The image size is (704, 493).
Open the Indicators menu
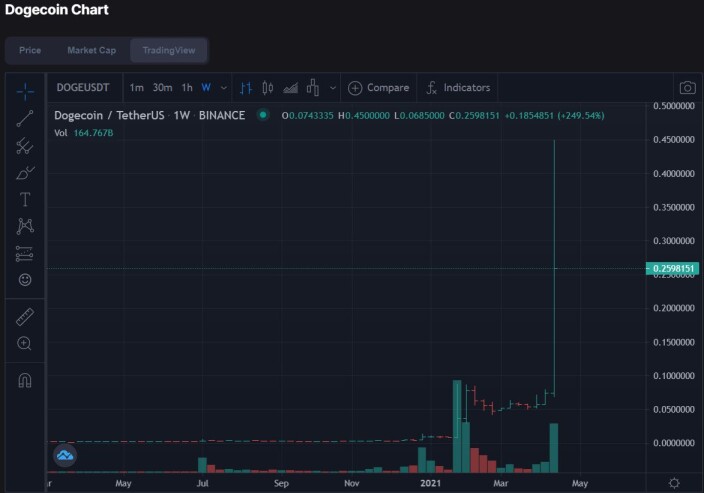[458, 88]
